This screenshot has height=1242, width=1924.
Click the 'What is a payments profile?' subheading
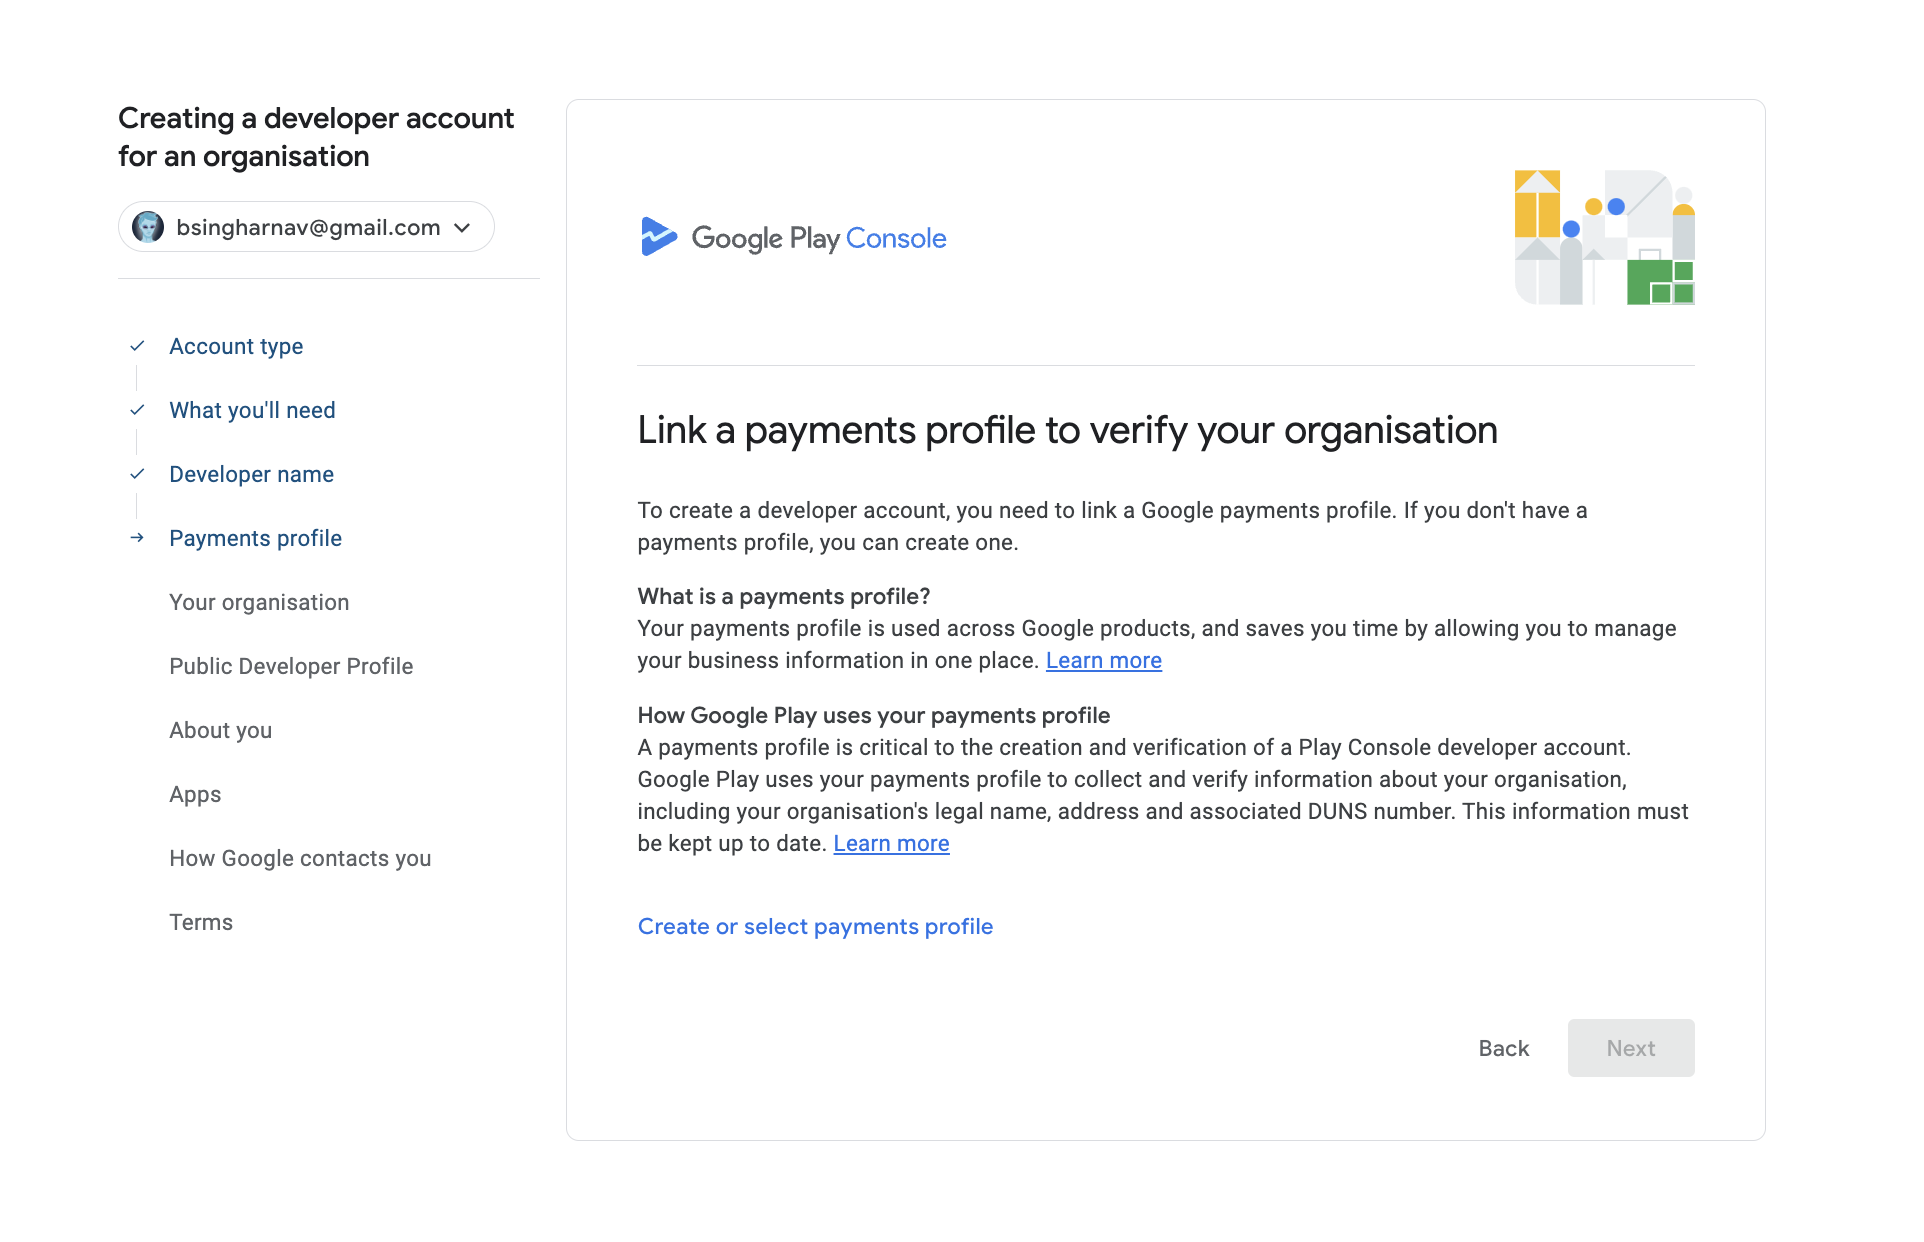coord(784,596)
